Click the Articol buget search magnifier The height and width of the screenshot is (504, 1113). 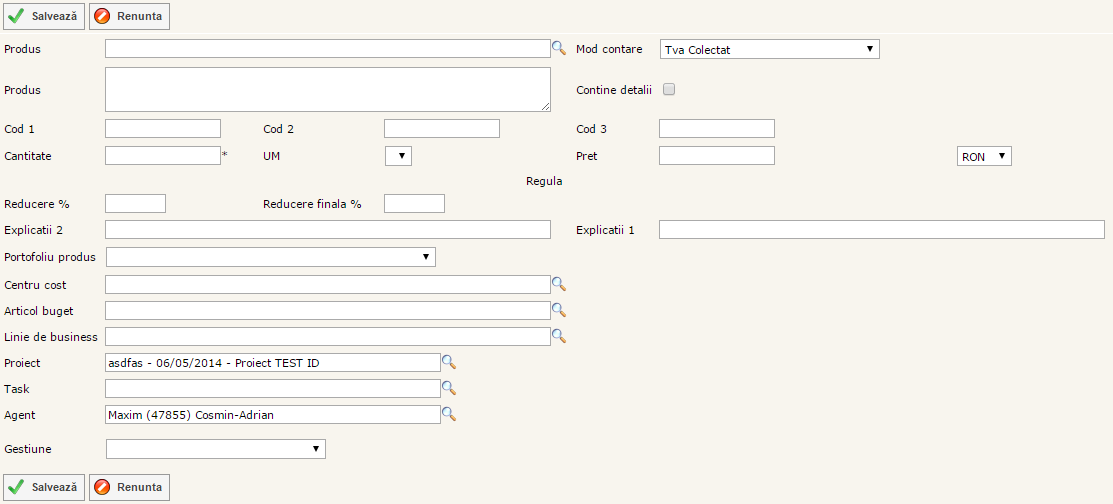pyautogui.click(x=559, y=310)
